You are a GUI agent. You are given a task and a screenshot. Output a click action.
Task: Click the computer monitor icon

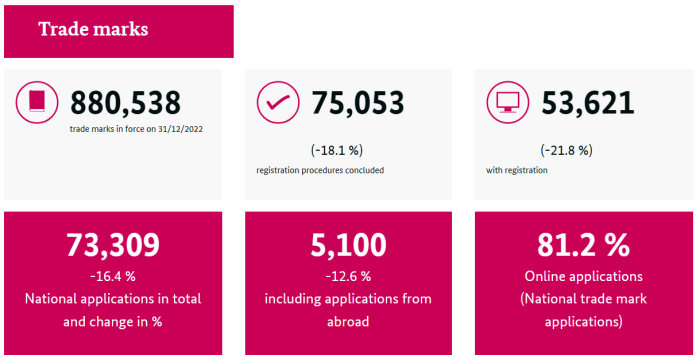tap(508, 102)
